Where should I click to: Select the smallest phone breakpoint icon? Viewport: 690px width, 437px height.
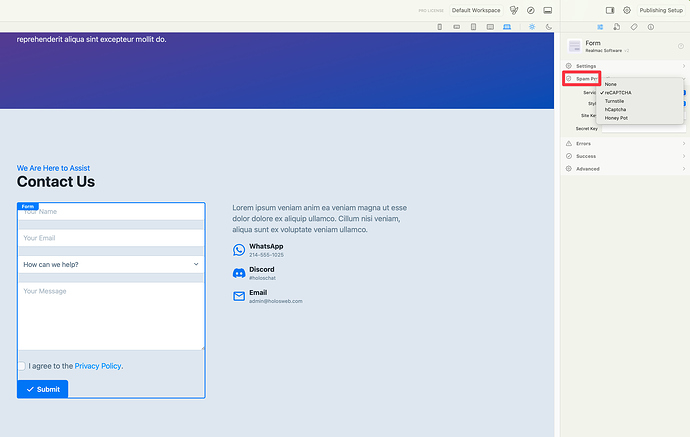click(x=440, y=27)
